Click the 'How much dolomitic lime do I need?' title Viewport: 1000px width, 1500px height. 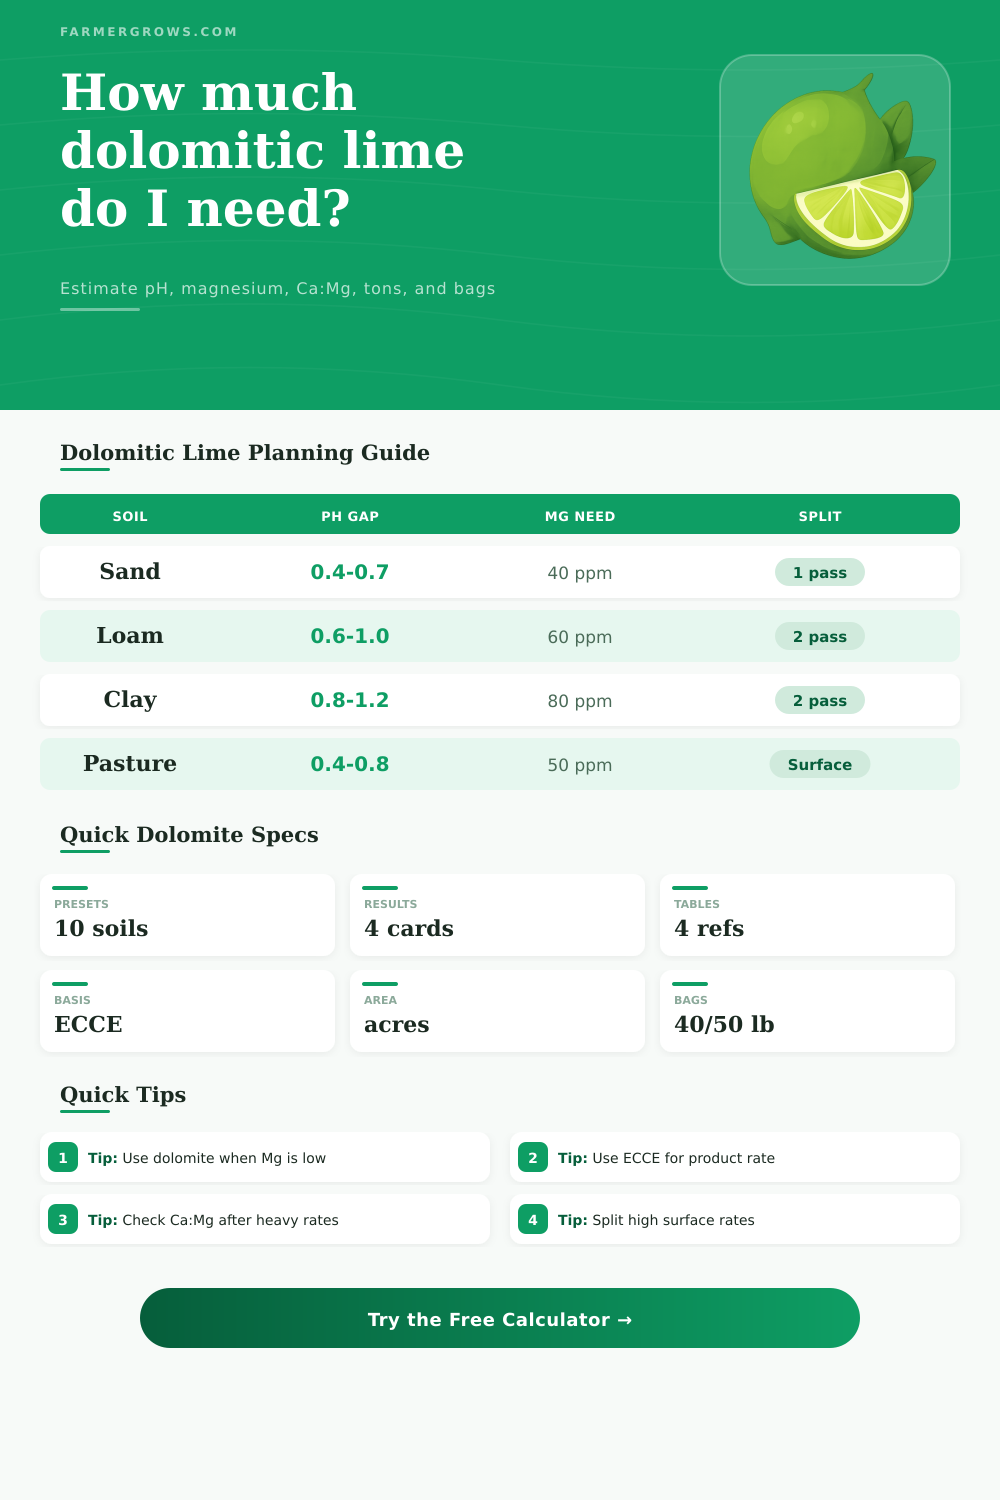click(x=262, y=150)
